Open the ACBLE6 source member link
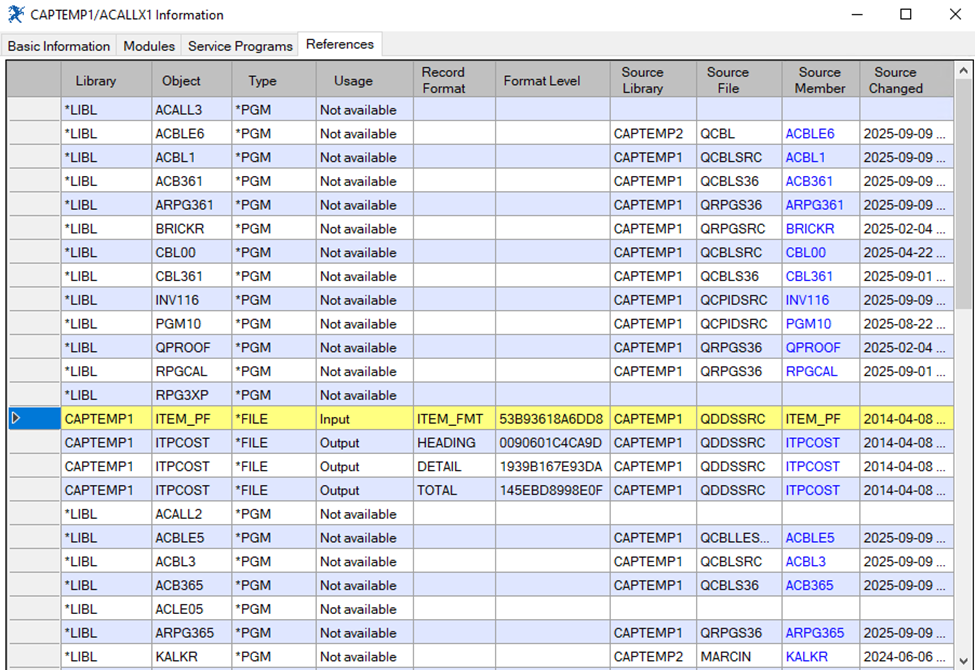975x670 pixels. click(809, 134)
